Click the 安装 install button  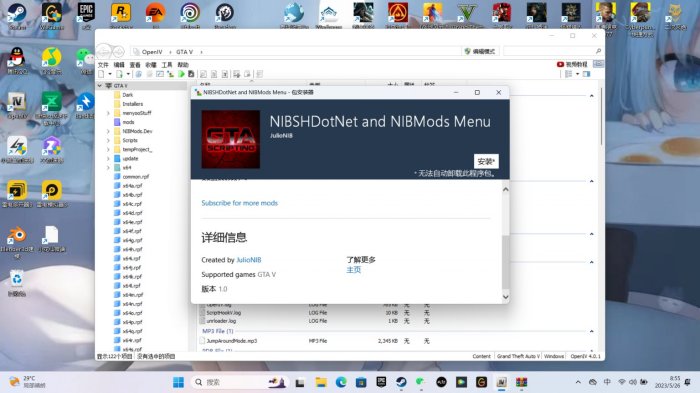(486, 161)
